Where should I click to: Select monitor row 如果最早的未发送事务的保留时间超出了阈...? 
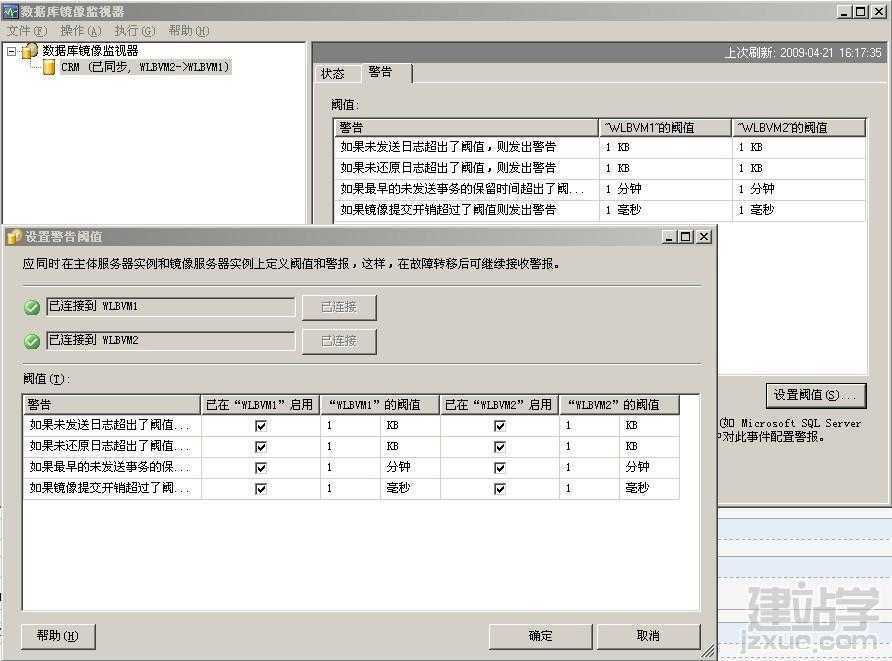click(x=600, y=189)
